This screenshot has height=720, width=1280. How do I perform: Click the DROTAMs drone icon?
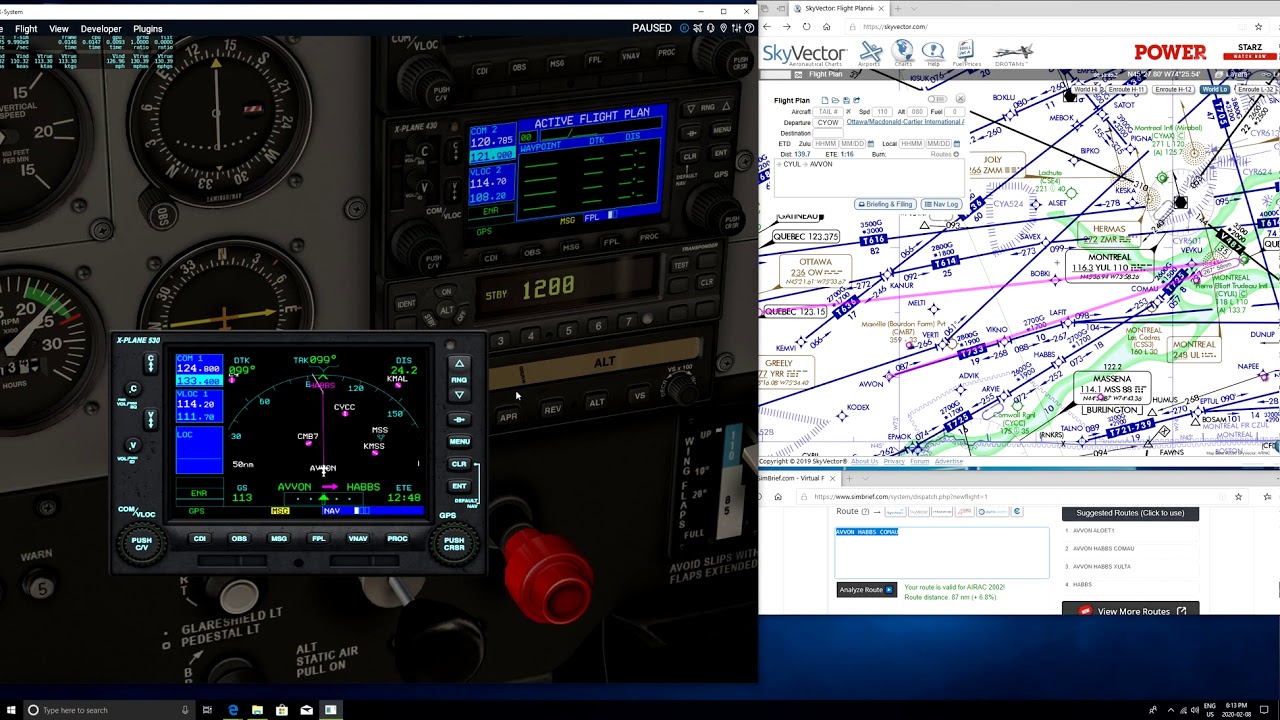click(x=1013, y=54)
